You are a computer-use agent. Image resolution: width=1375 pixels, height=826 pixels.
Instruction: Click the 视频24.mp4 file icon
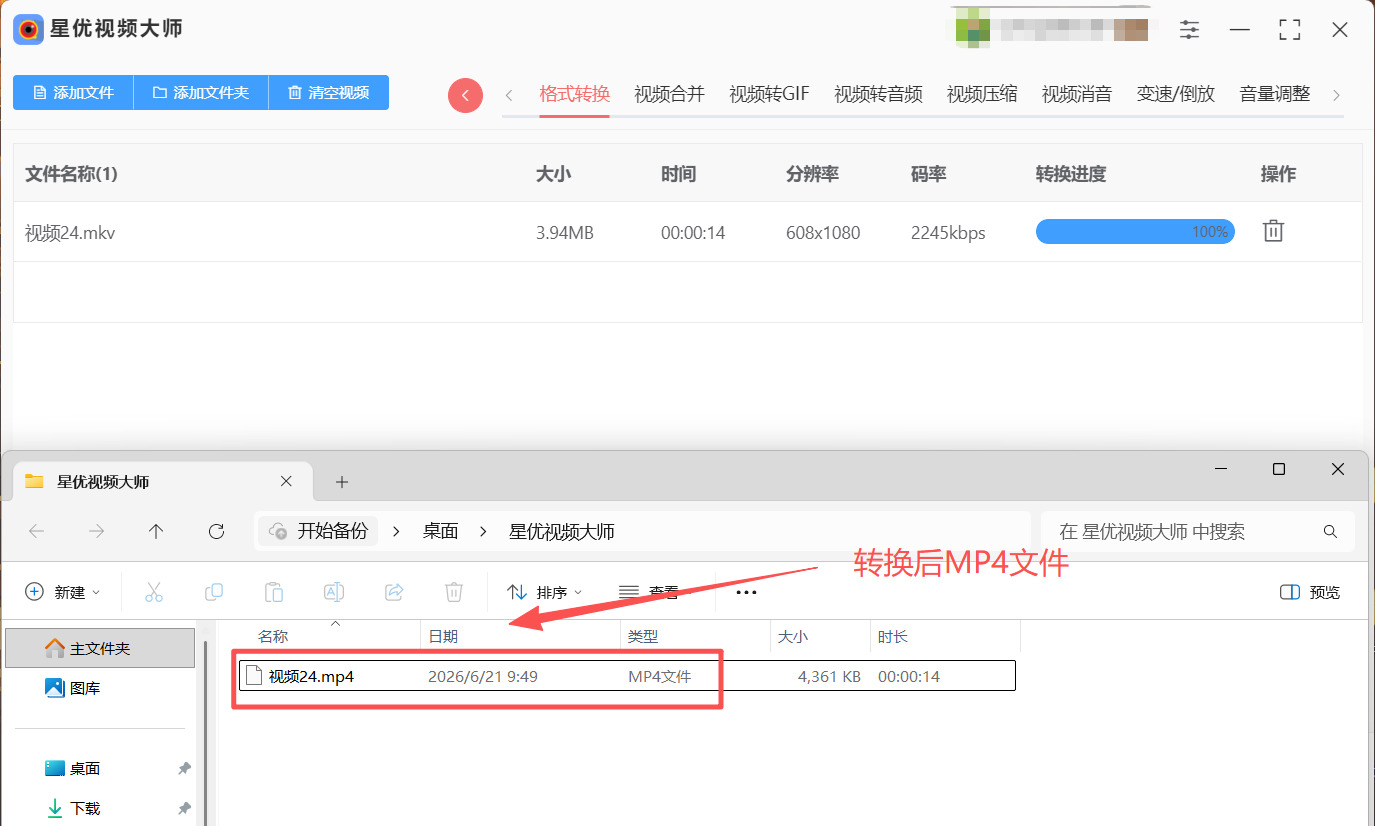[254, 676]
